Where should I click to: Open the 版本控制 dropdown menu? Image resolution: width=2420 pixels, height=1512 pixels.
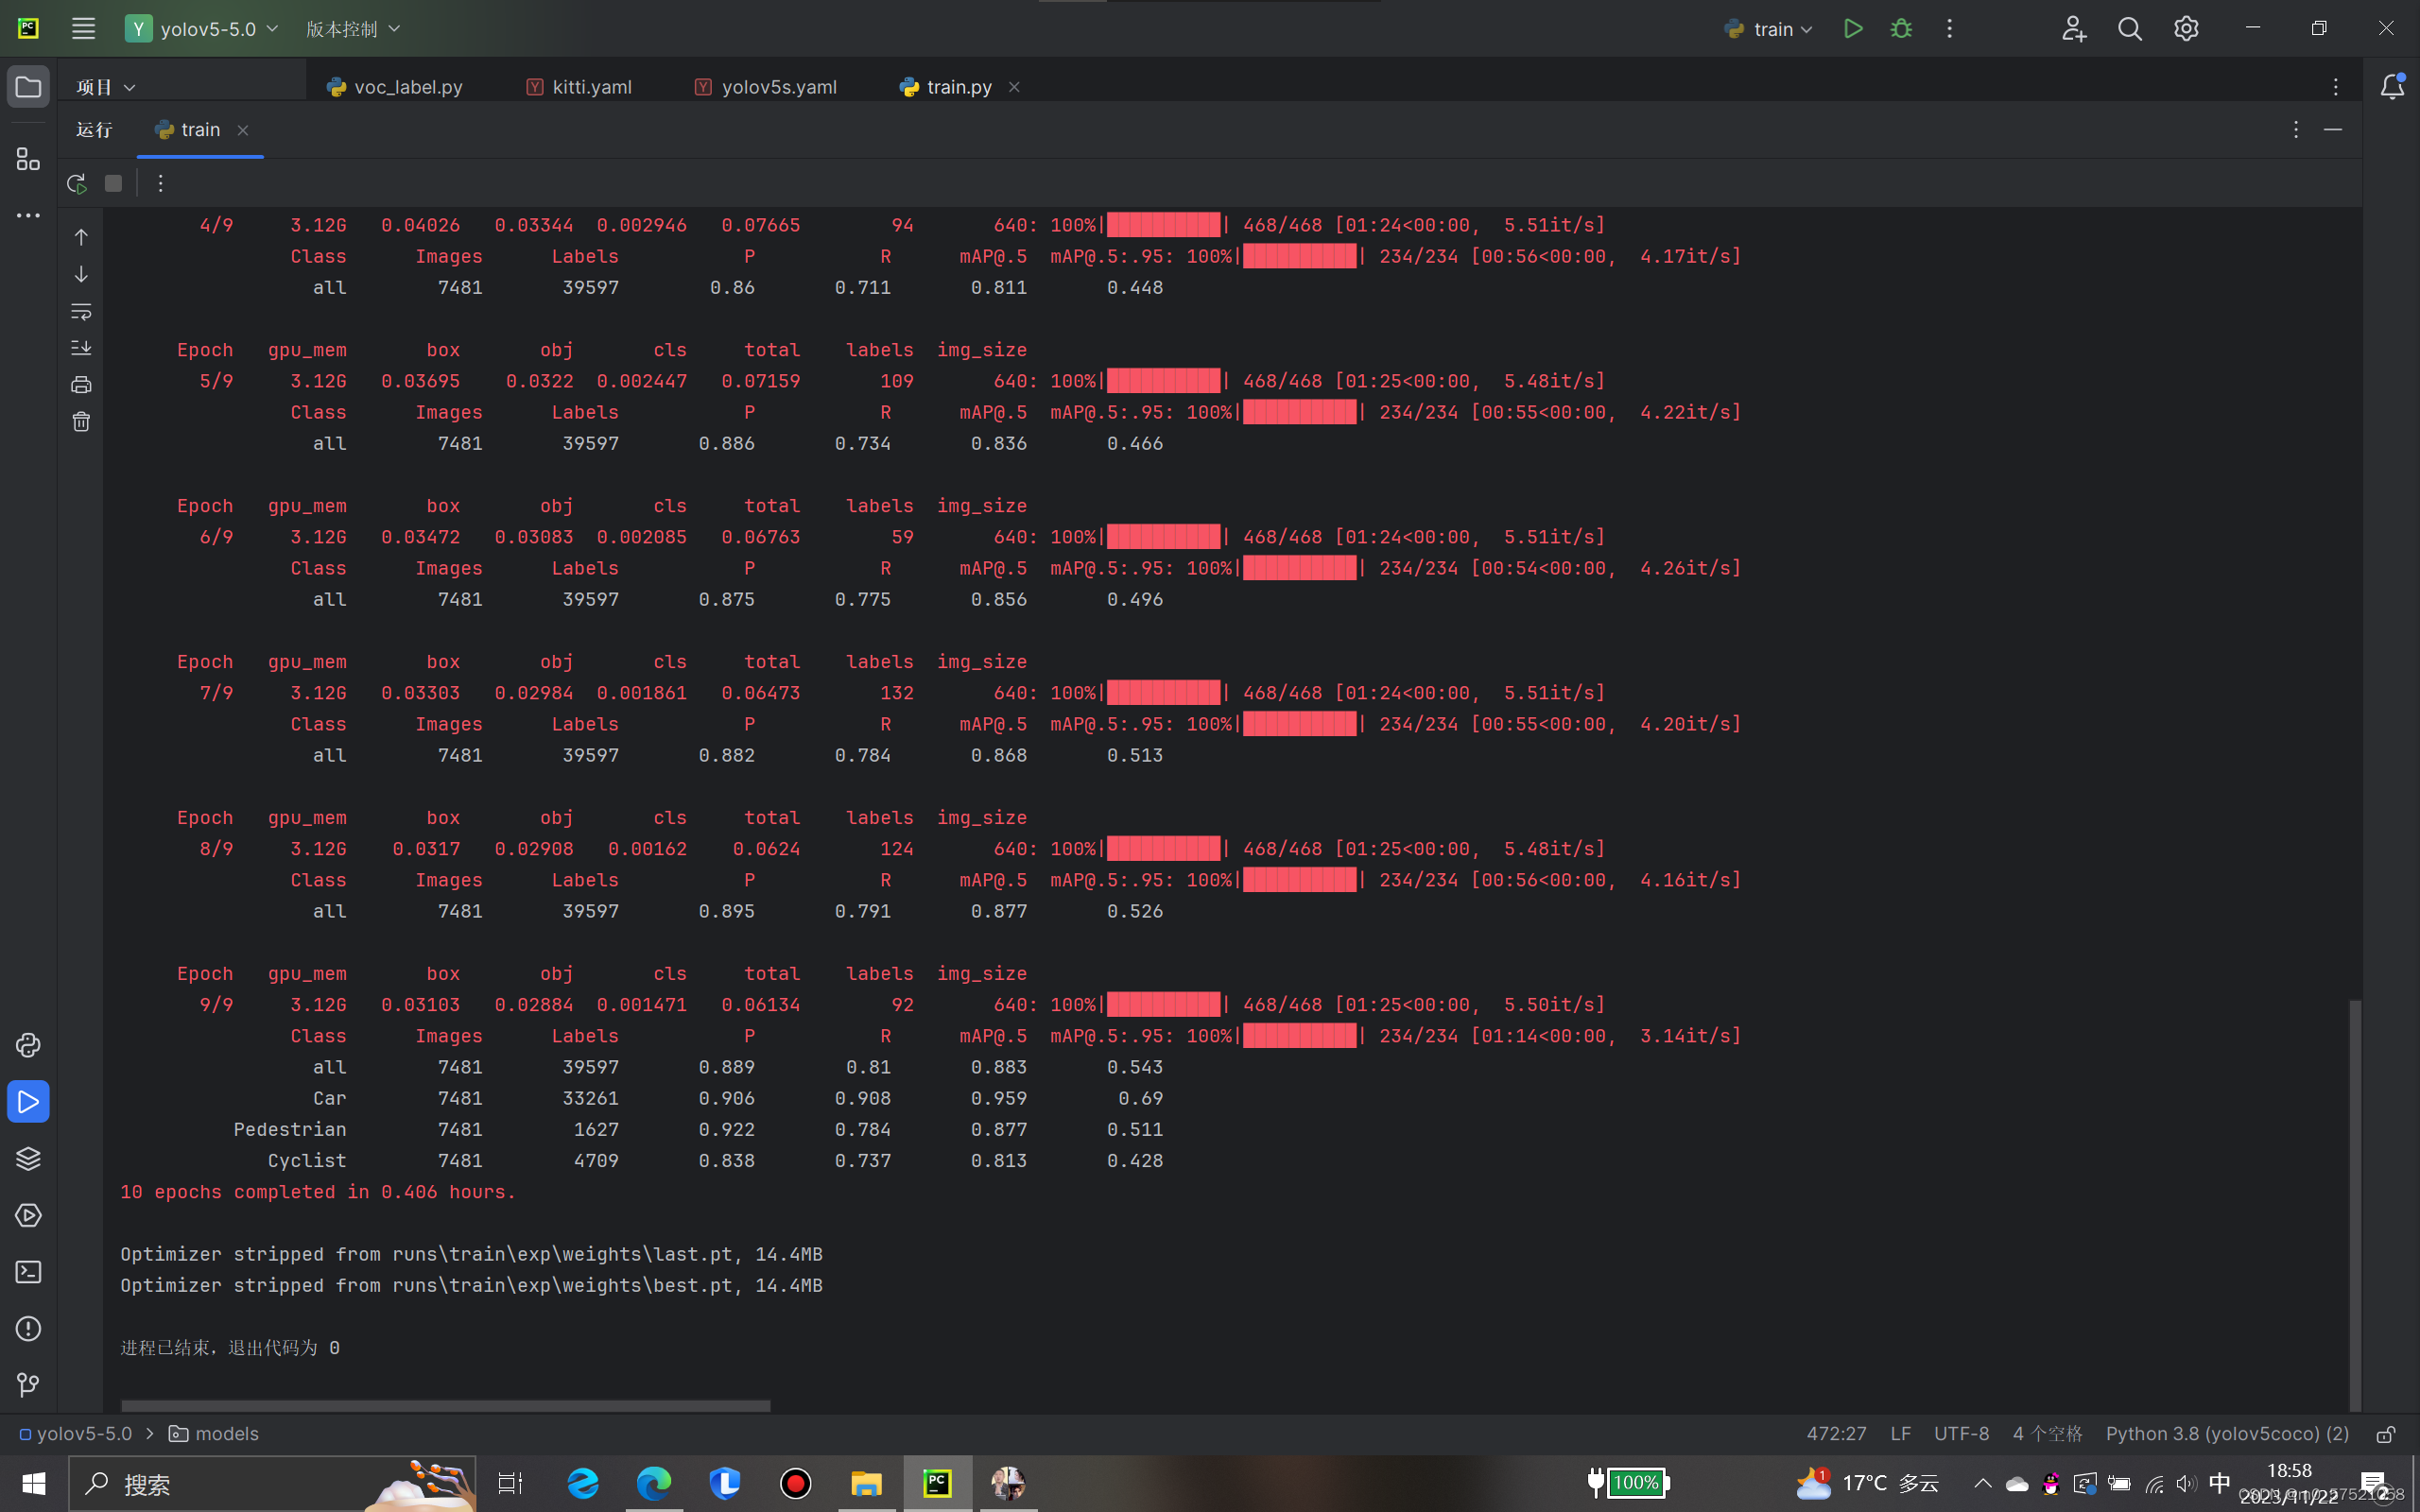tap(352, 29)
